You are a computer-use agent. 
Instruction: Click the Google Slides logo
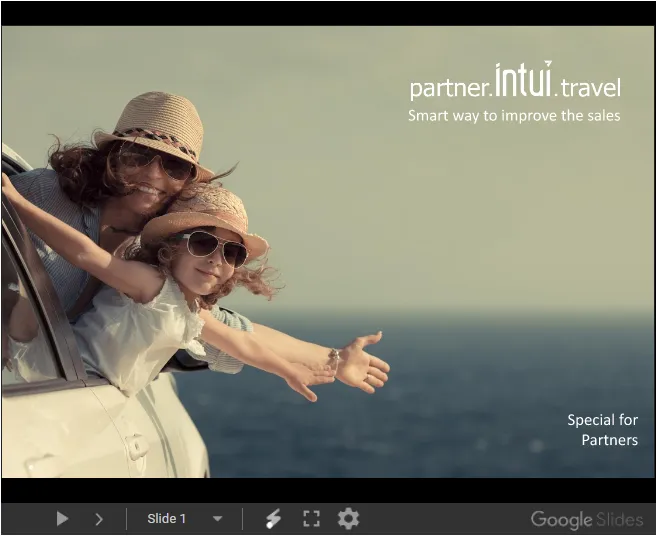point(586,519)
